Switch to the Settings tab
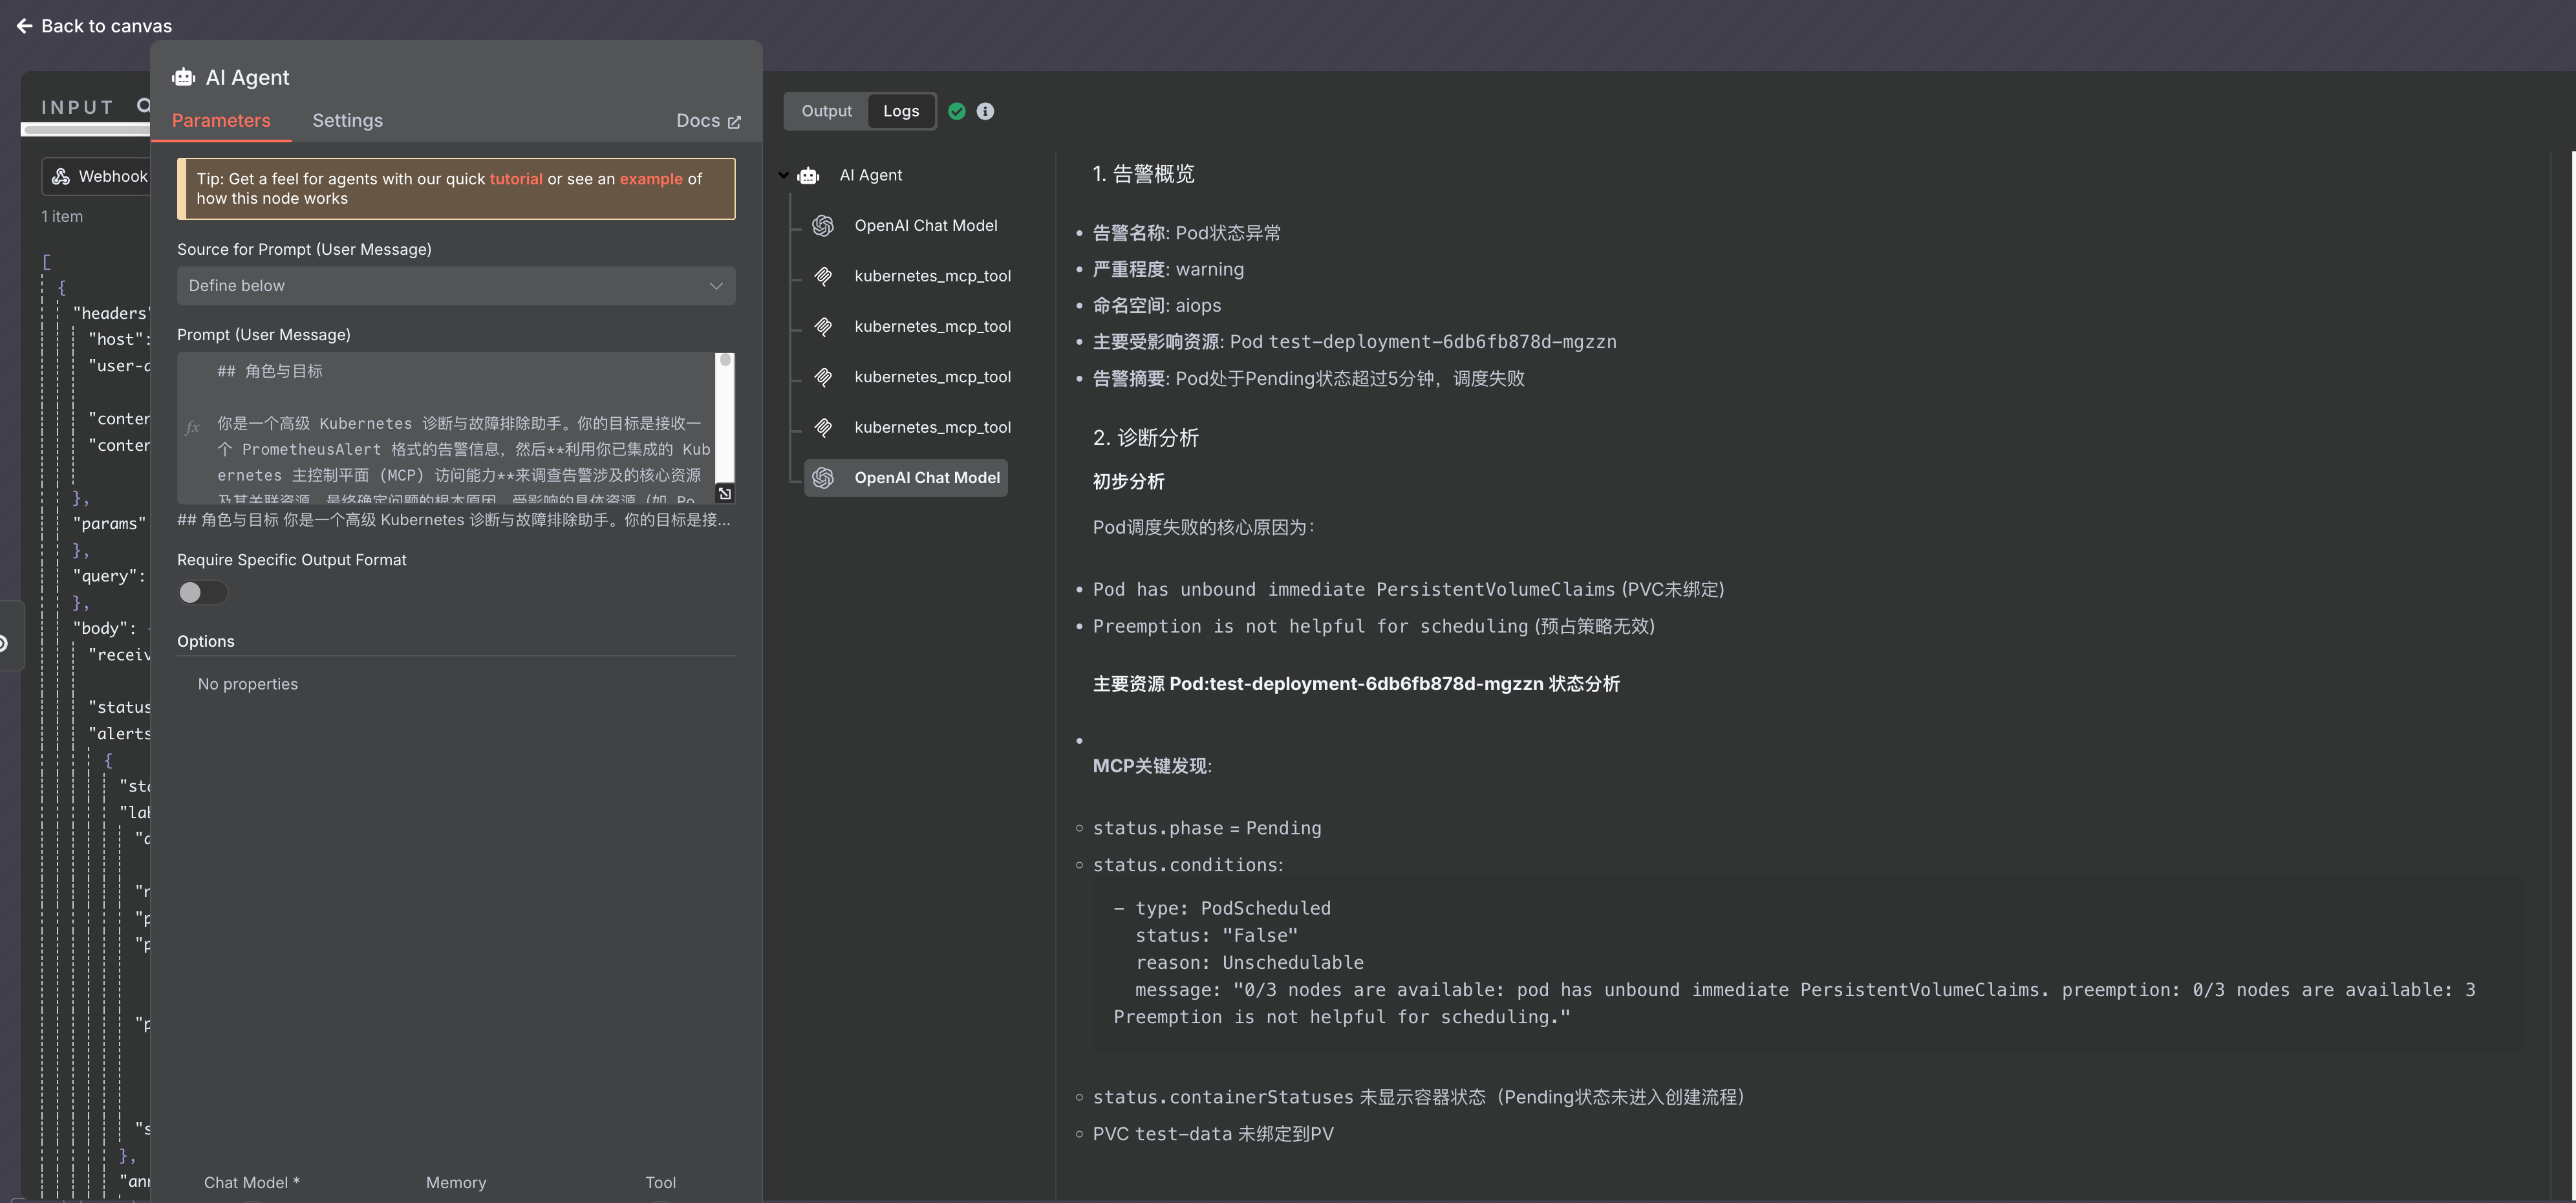This screenshot has height=1203, width=2576. point(347,121)
